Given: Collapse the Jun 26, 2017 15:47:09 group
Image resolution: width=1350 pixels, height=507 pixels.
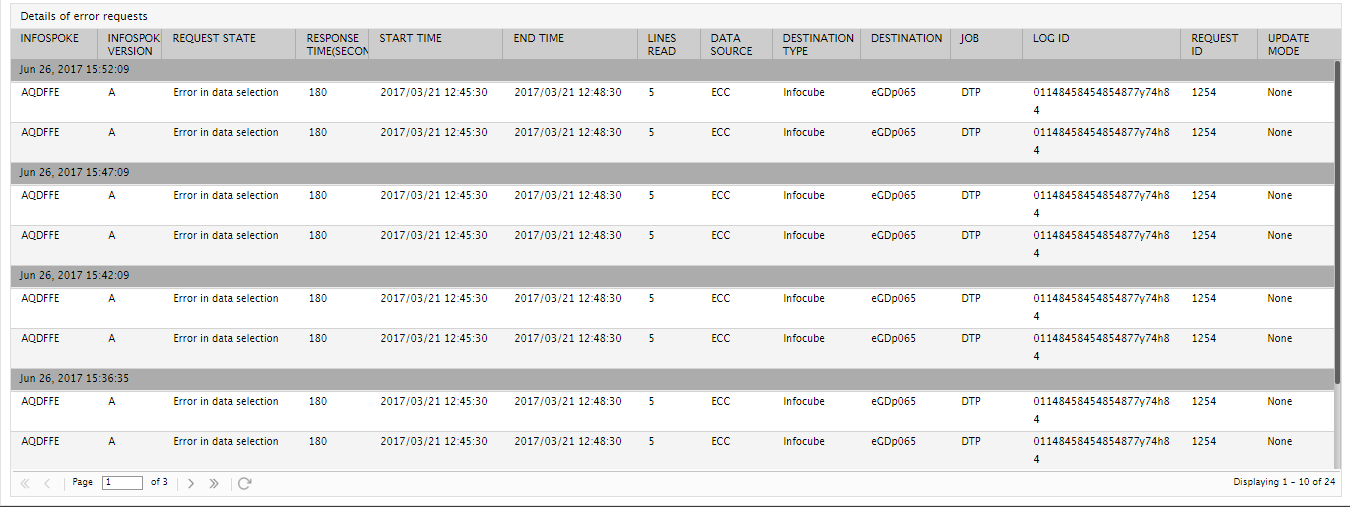Looking at the screenshot, I should pyautogui.click(x=673, y=173).
